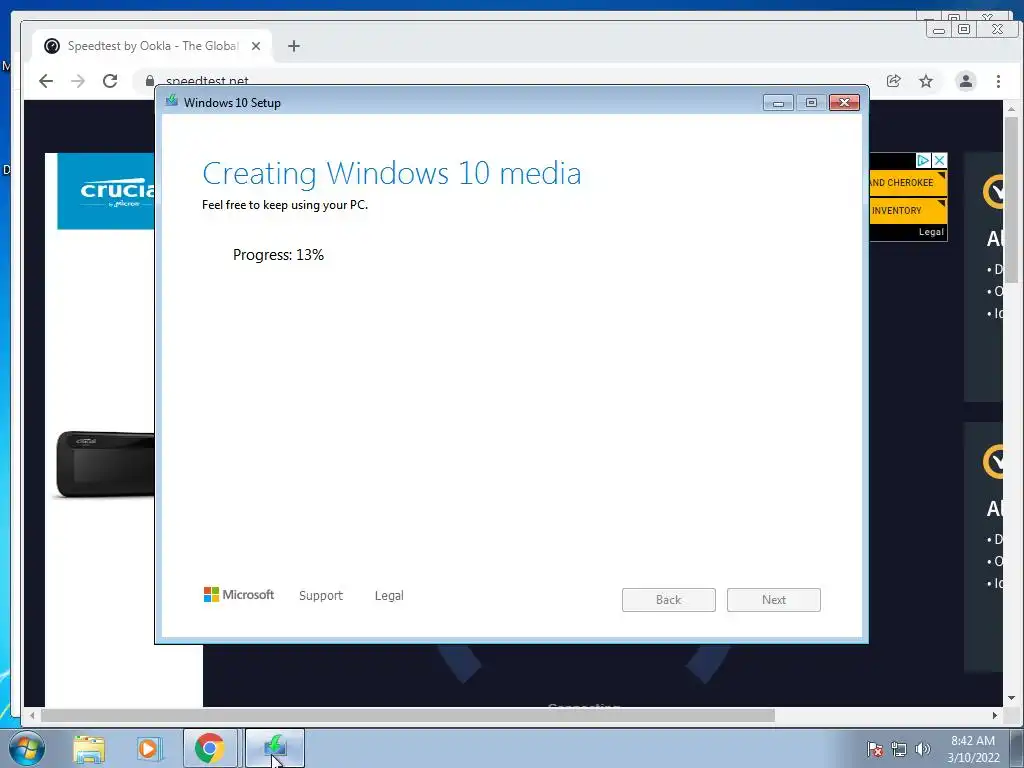Screen dimensions: 1024x768
Task: Open Windows Explorer from the taskbar
Action: pyautogui.click(x=89, y=748)
